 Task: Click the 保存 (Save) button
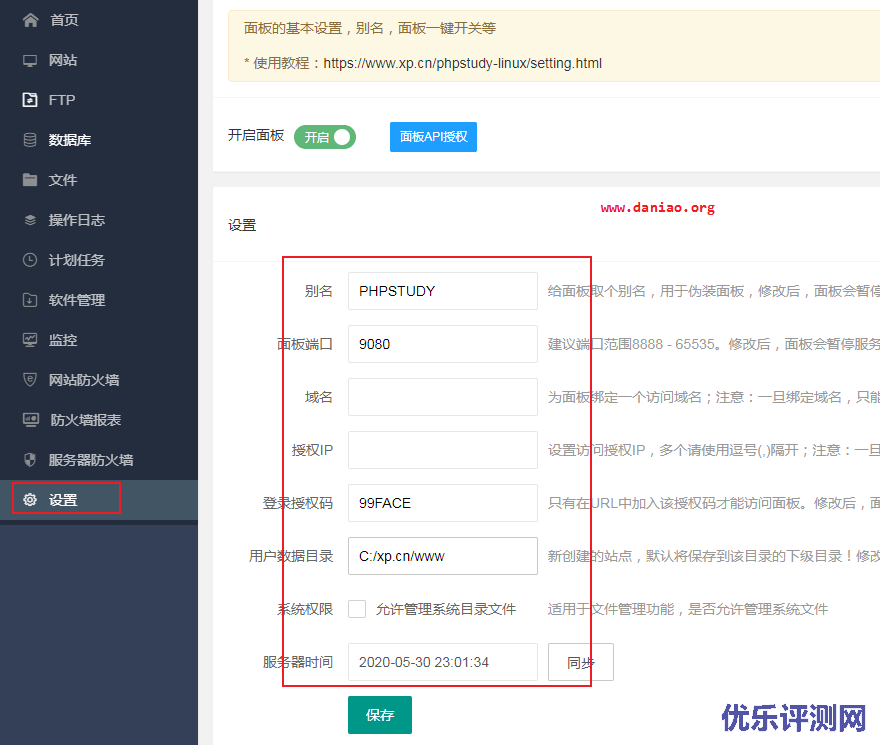(379, 714)
